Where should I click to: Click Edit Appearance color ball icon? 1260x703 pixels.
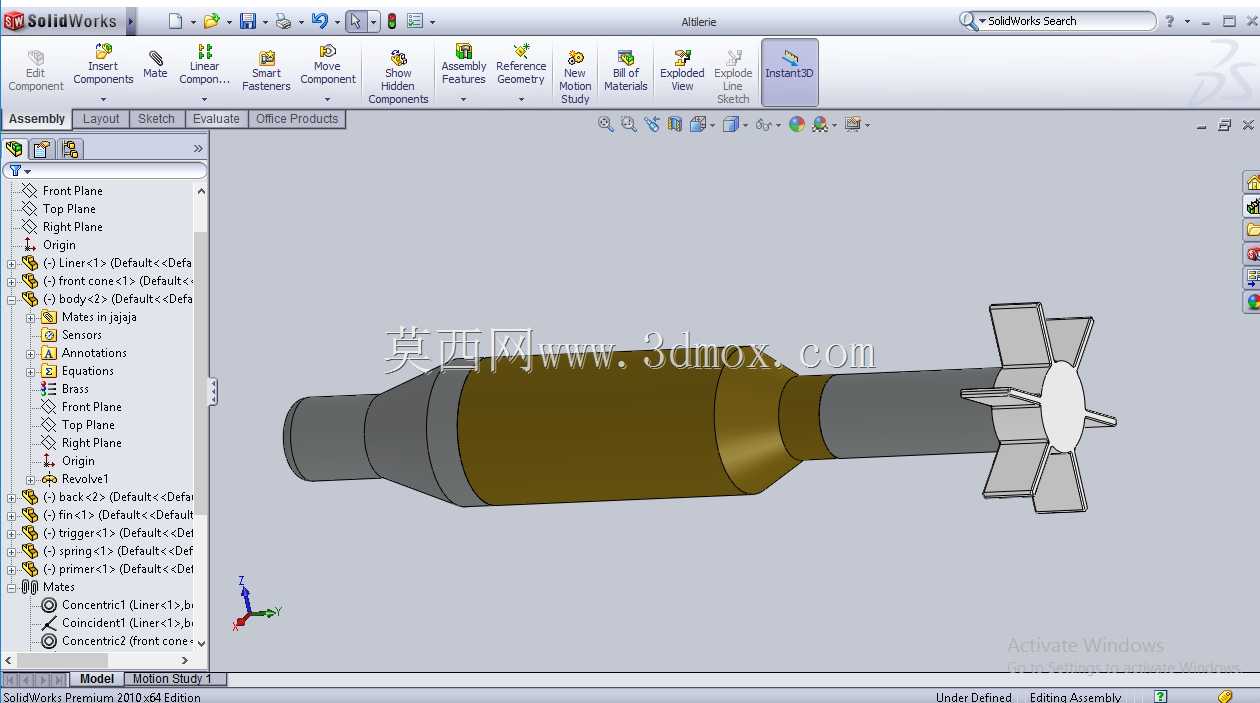point(797,124)
